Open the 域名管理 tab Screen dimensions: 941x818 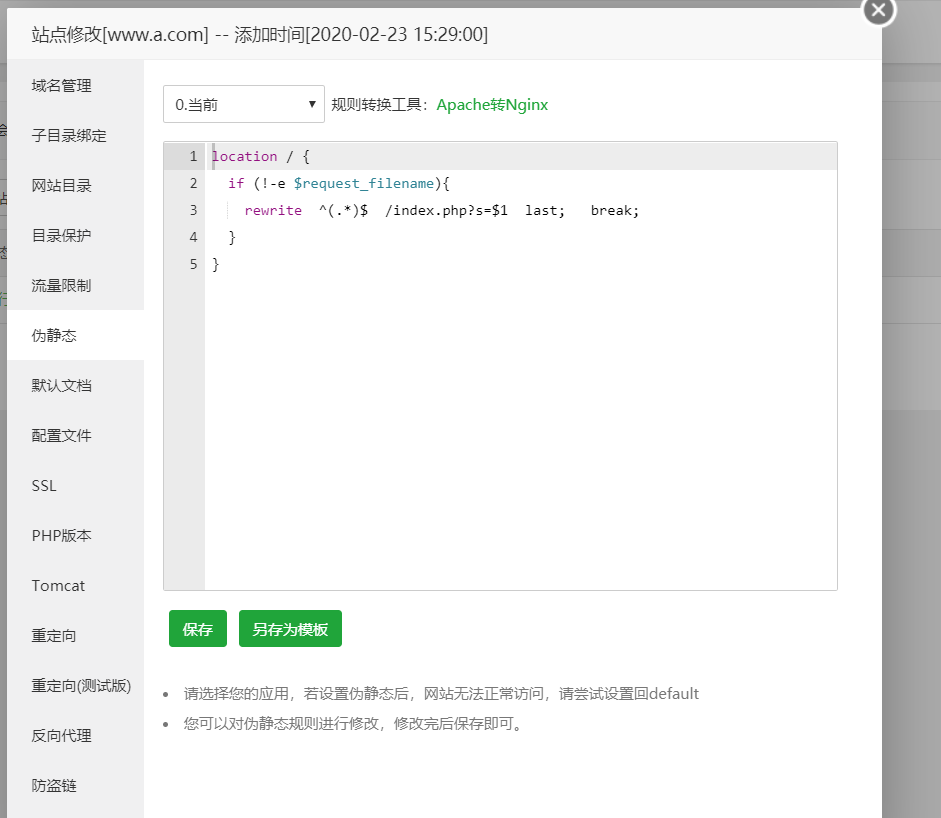pos(62,86)
